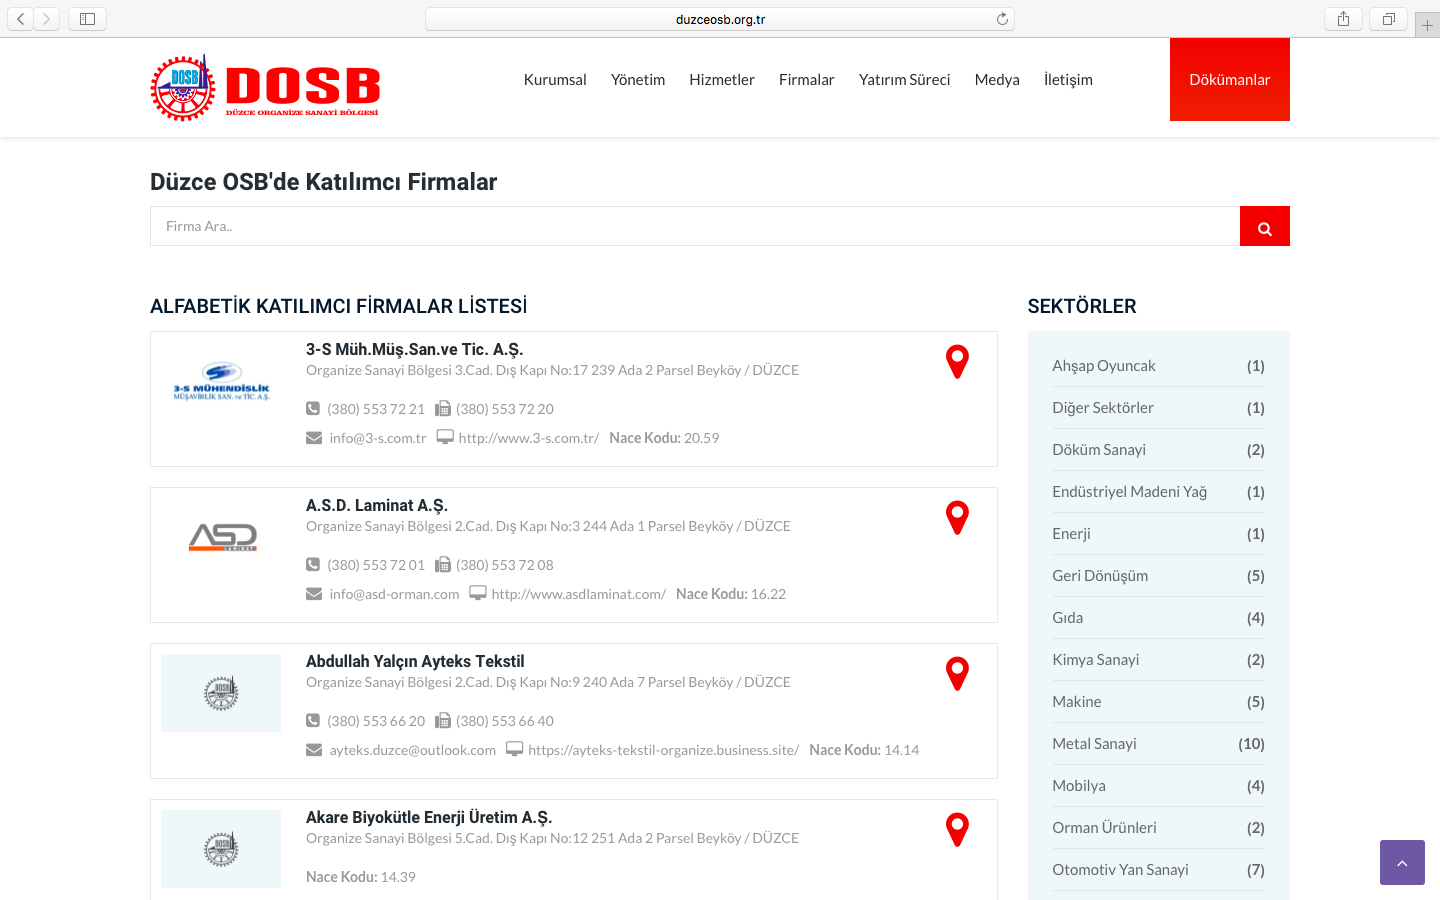Open A.S.D. Laminat A.Ş. title
1440x900 pixels.
(377, 505)
